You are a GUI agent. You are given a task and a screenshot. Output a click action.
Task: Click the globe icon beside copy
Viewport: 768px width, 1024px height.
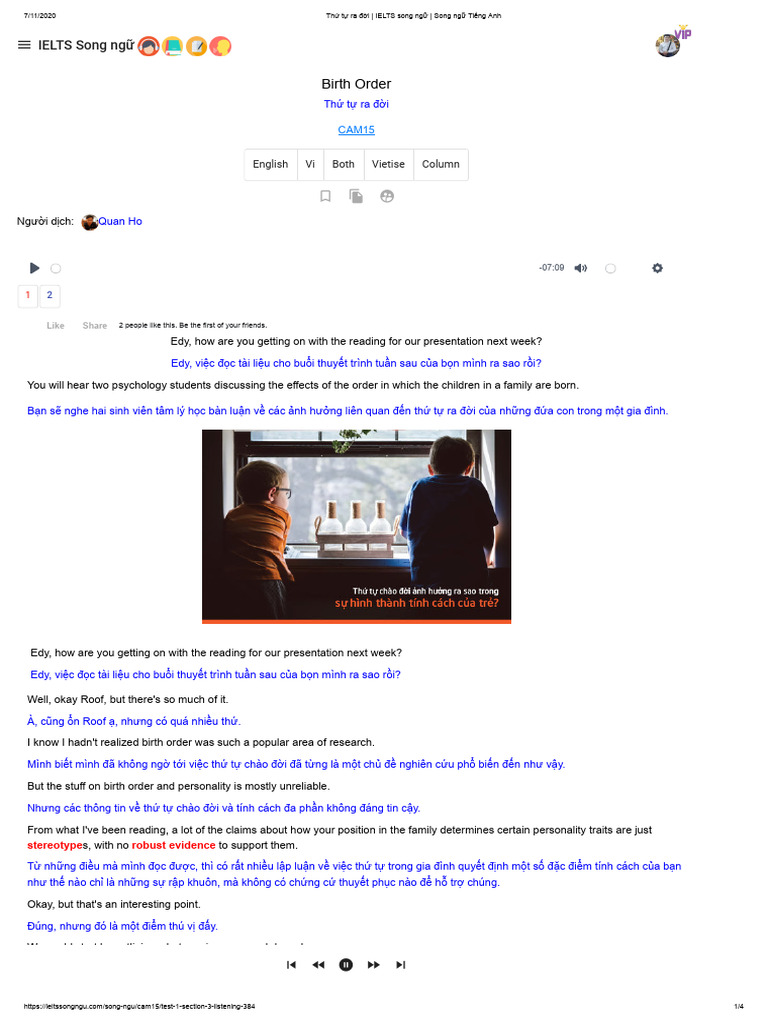coord(387,196)
